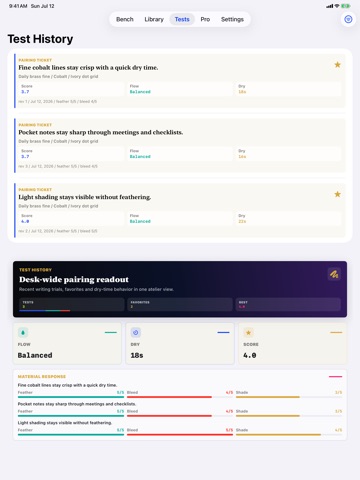Click the clock icon on Dry card
Screen dimensions: 360x480
coord(135,332)
